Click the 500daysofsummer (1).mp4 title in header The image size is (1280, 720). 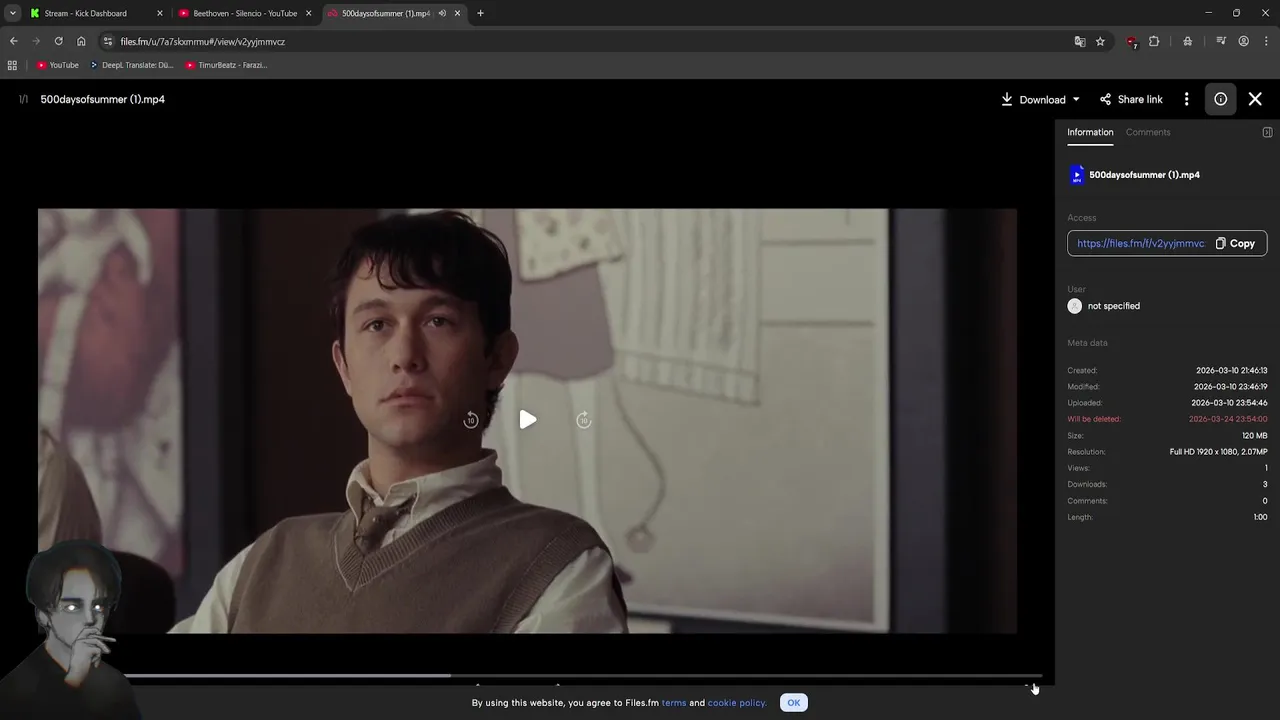tap(103, 99)
